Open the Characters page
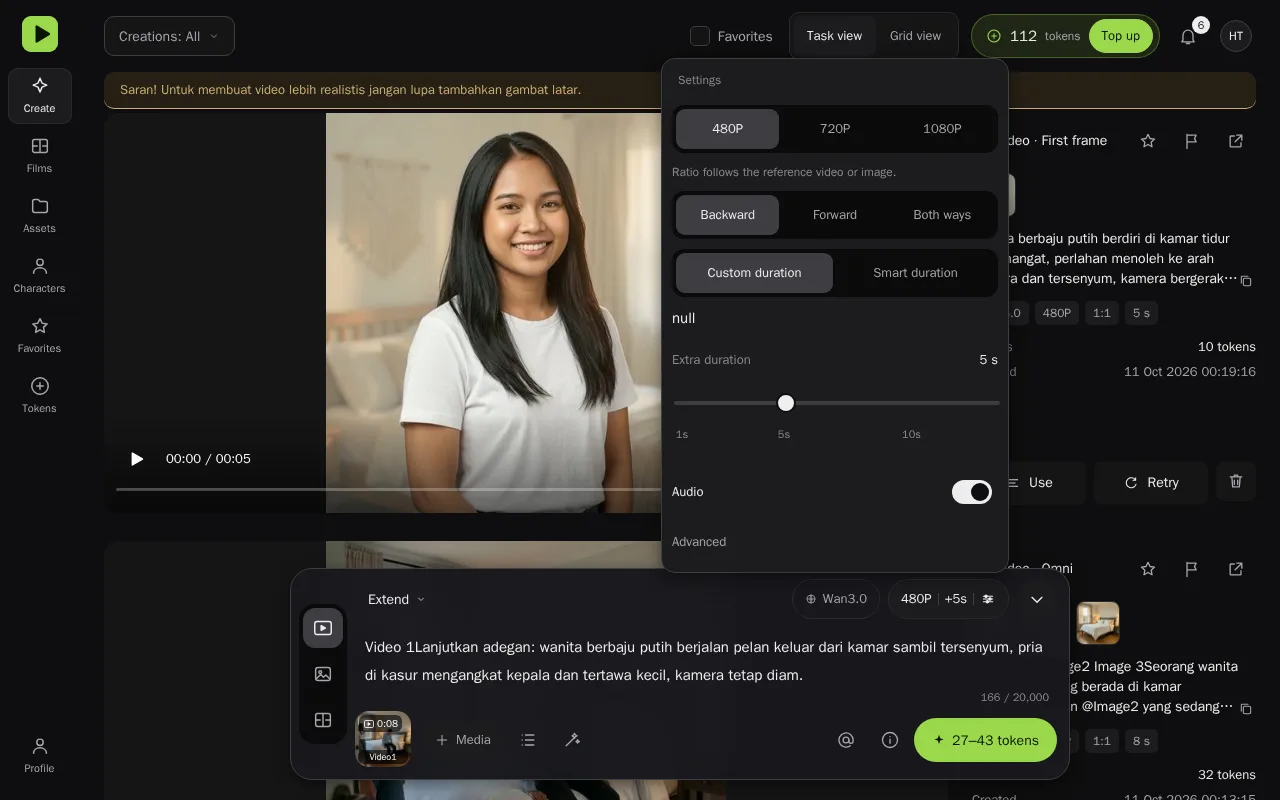Viewport: 1280px width, 800px height. pyautogui.click(x=40, y=276)
